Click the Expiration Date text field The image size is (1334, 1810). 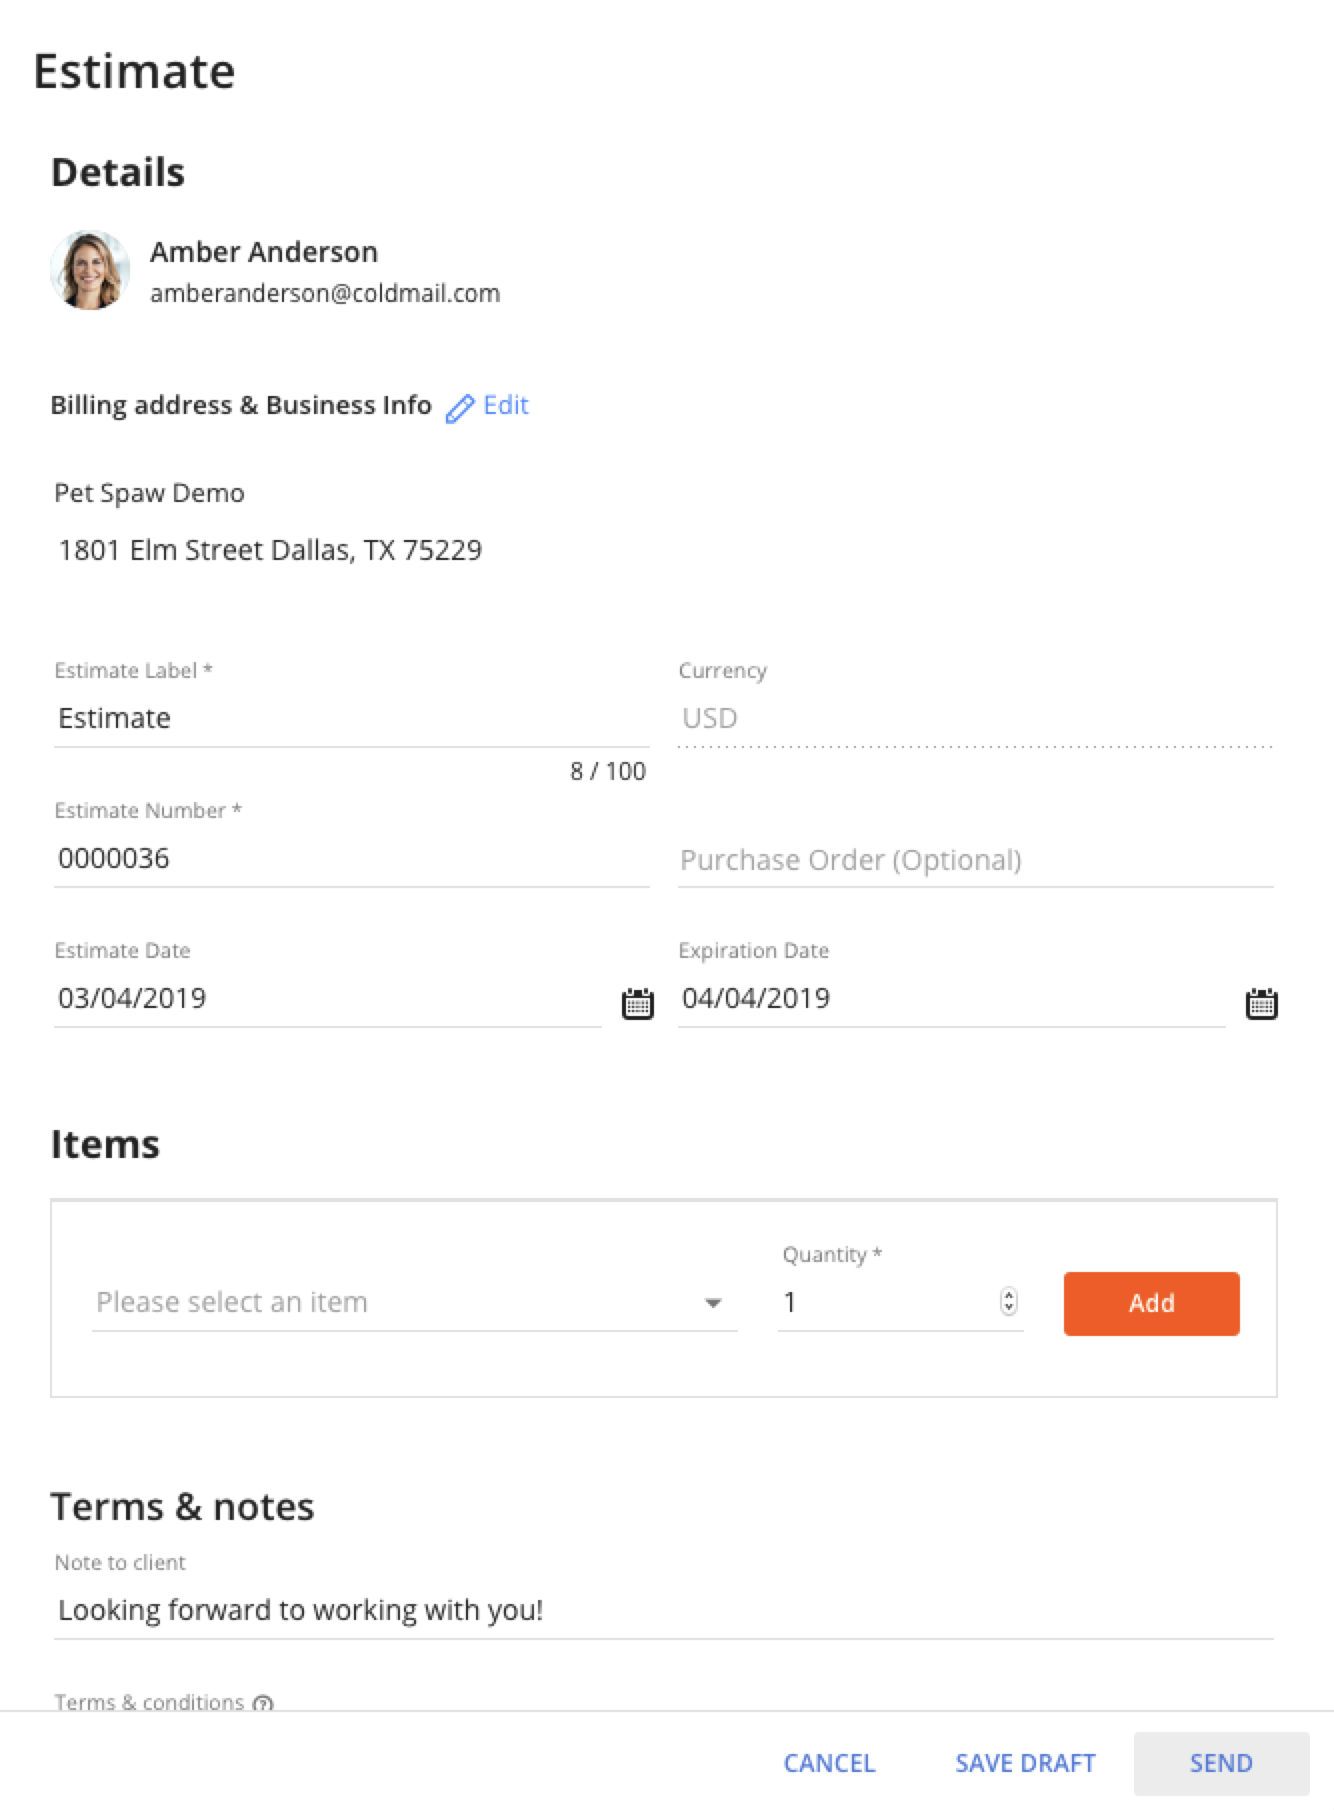(952, 998)
